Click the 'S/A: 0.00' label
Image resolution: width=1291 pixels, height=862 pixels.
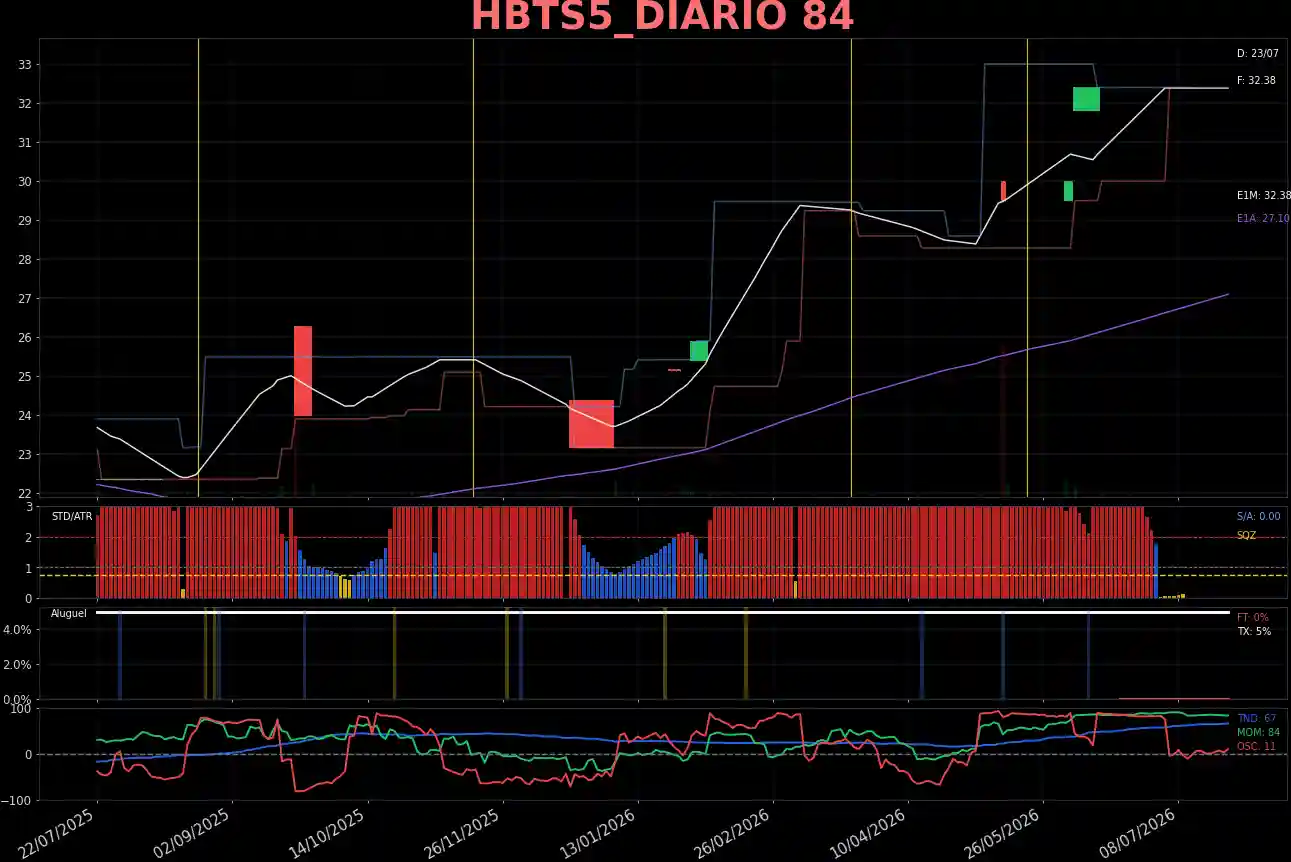[x=1258, y=516]
